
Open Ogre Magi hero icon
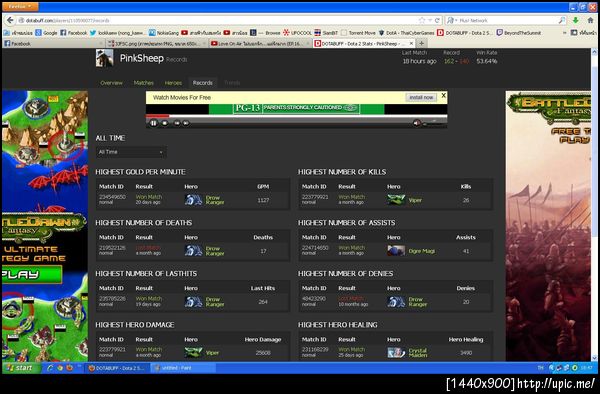tap(396, 251)
